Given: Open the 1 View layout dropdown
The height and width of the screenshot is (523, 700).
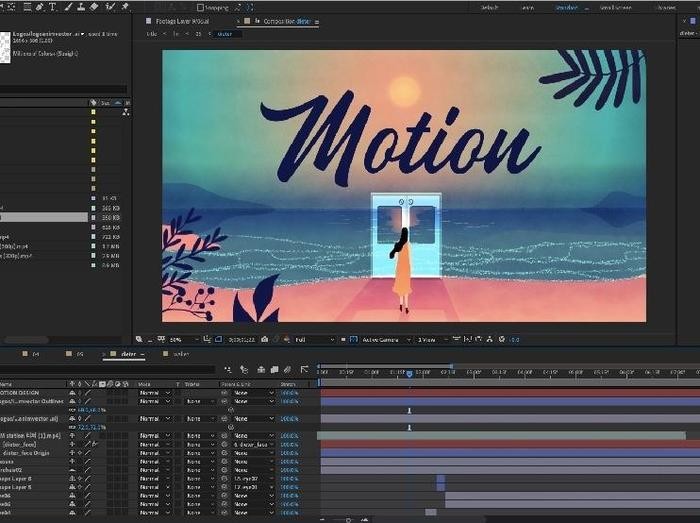Looking at the screenshot, I should pyautogui.click(x=432, y=340).
